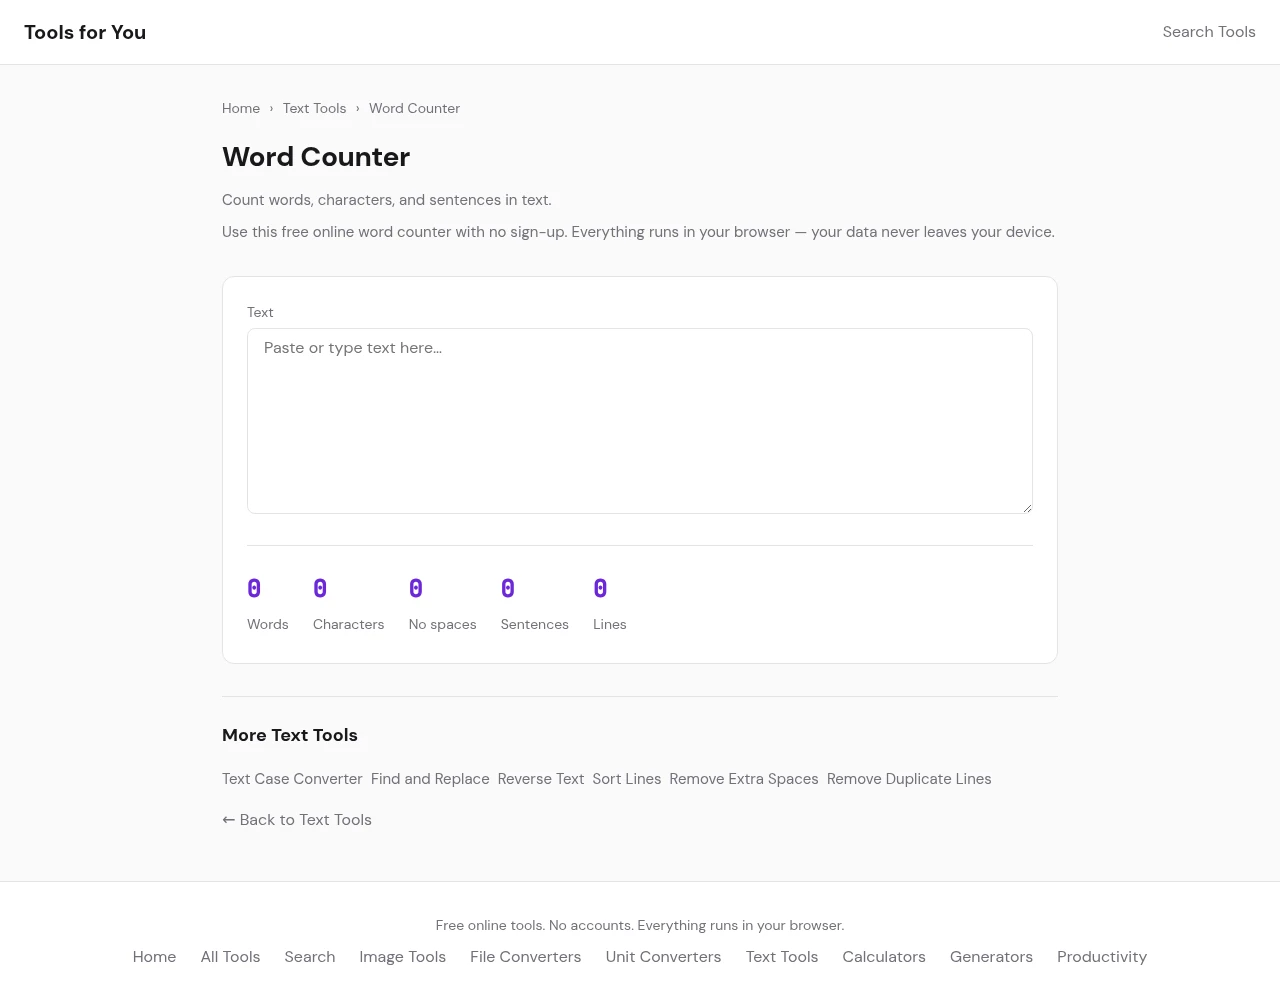Select the Reverse Text tool
1280x1002 pixels.
(541, 779)
